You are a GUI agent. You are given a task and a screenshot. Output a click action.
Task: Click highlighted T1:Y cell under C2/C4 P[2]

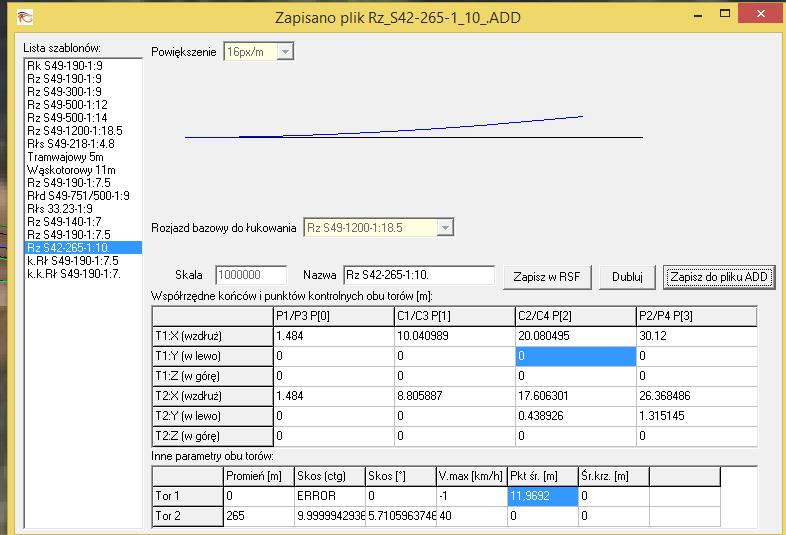pyautogui.click(x=575, y=356)
